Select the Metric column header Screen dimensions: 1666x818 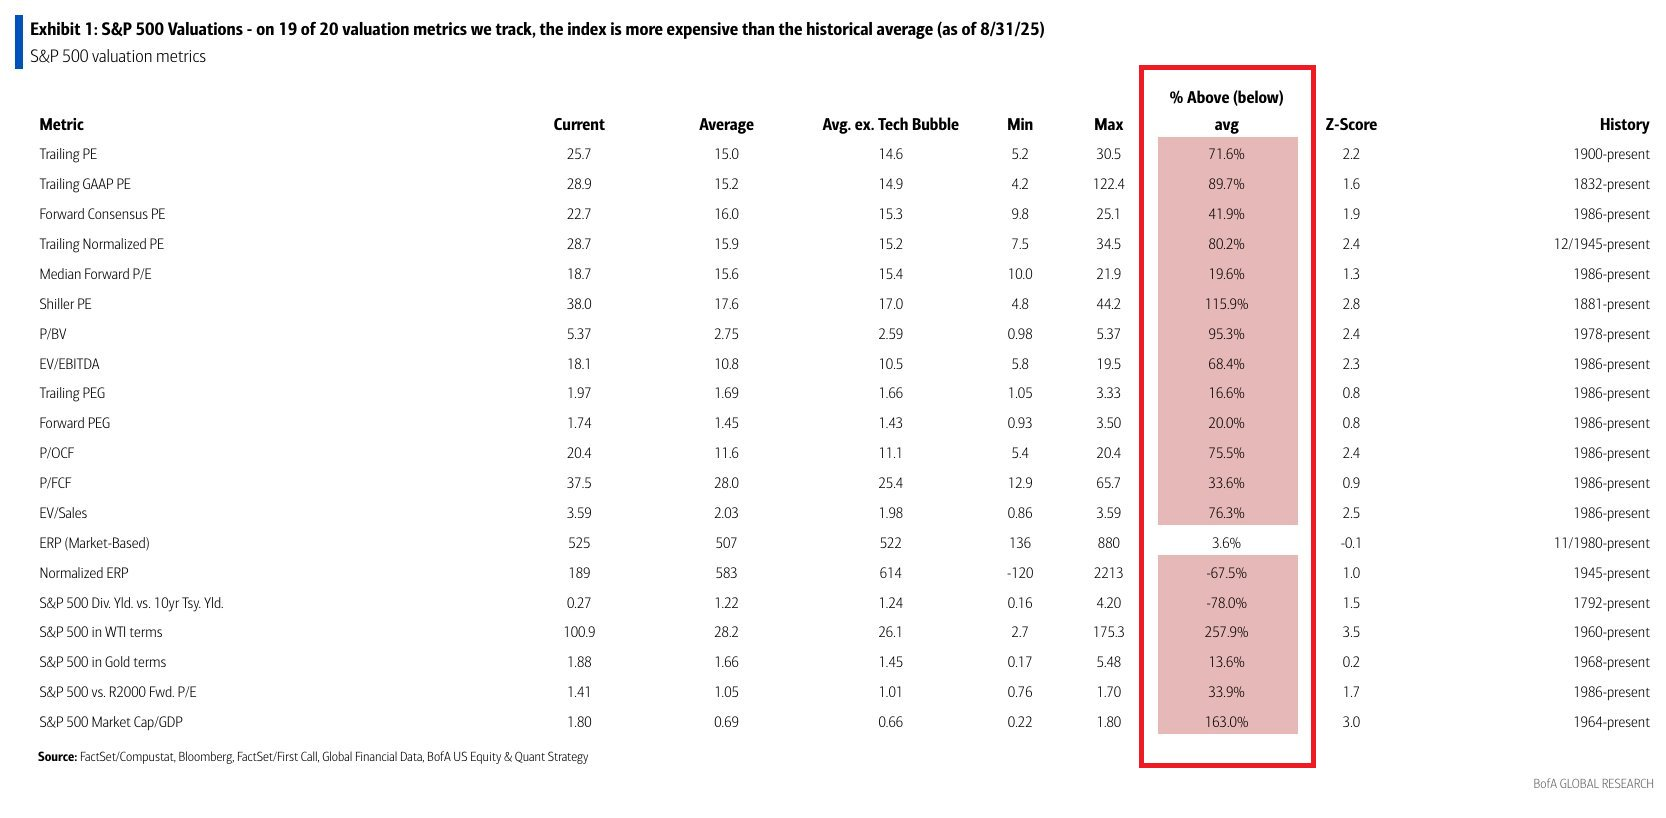(61, 125)
